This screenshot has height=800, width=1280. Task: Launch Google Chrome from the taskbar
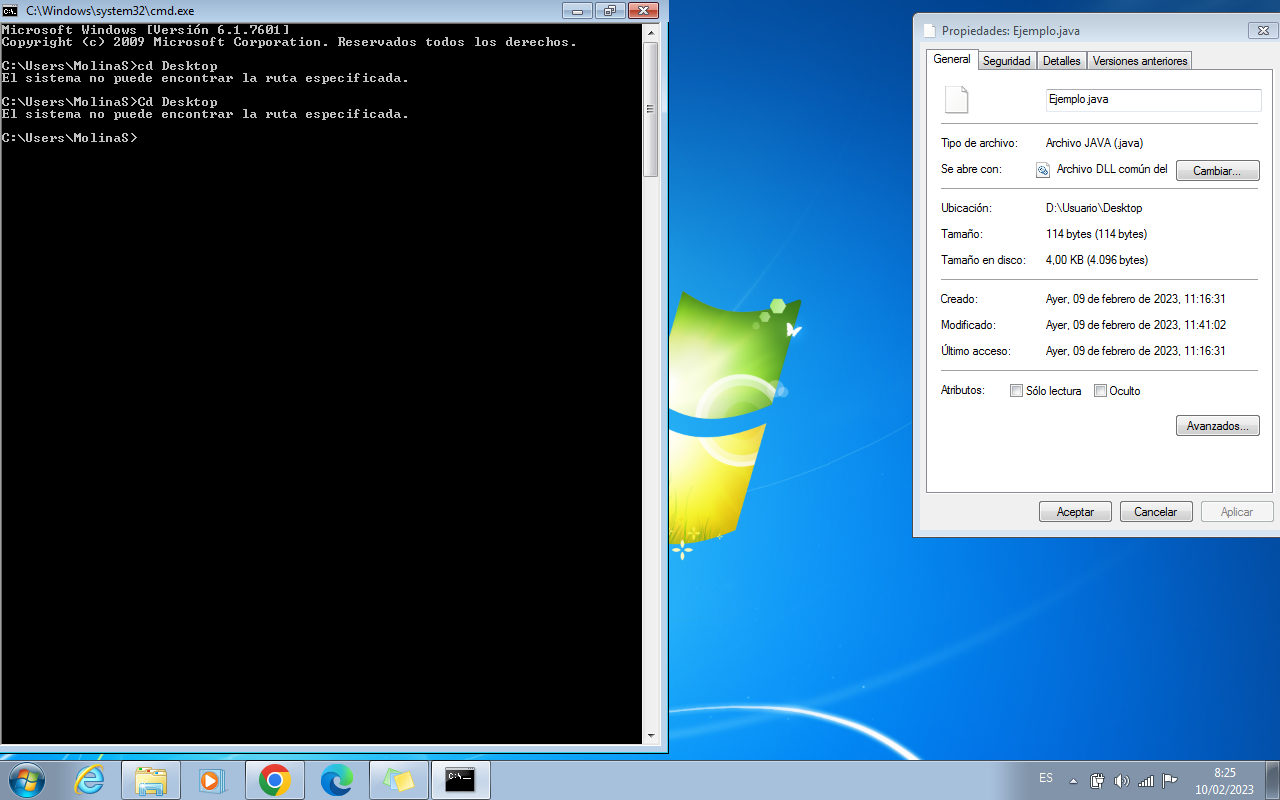pyautogui.click(x=275, y=780)
